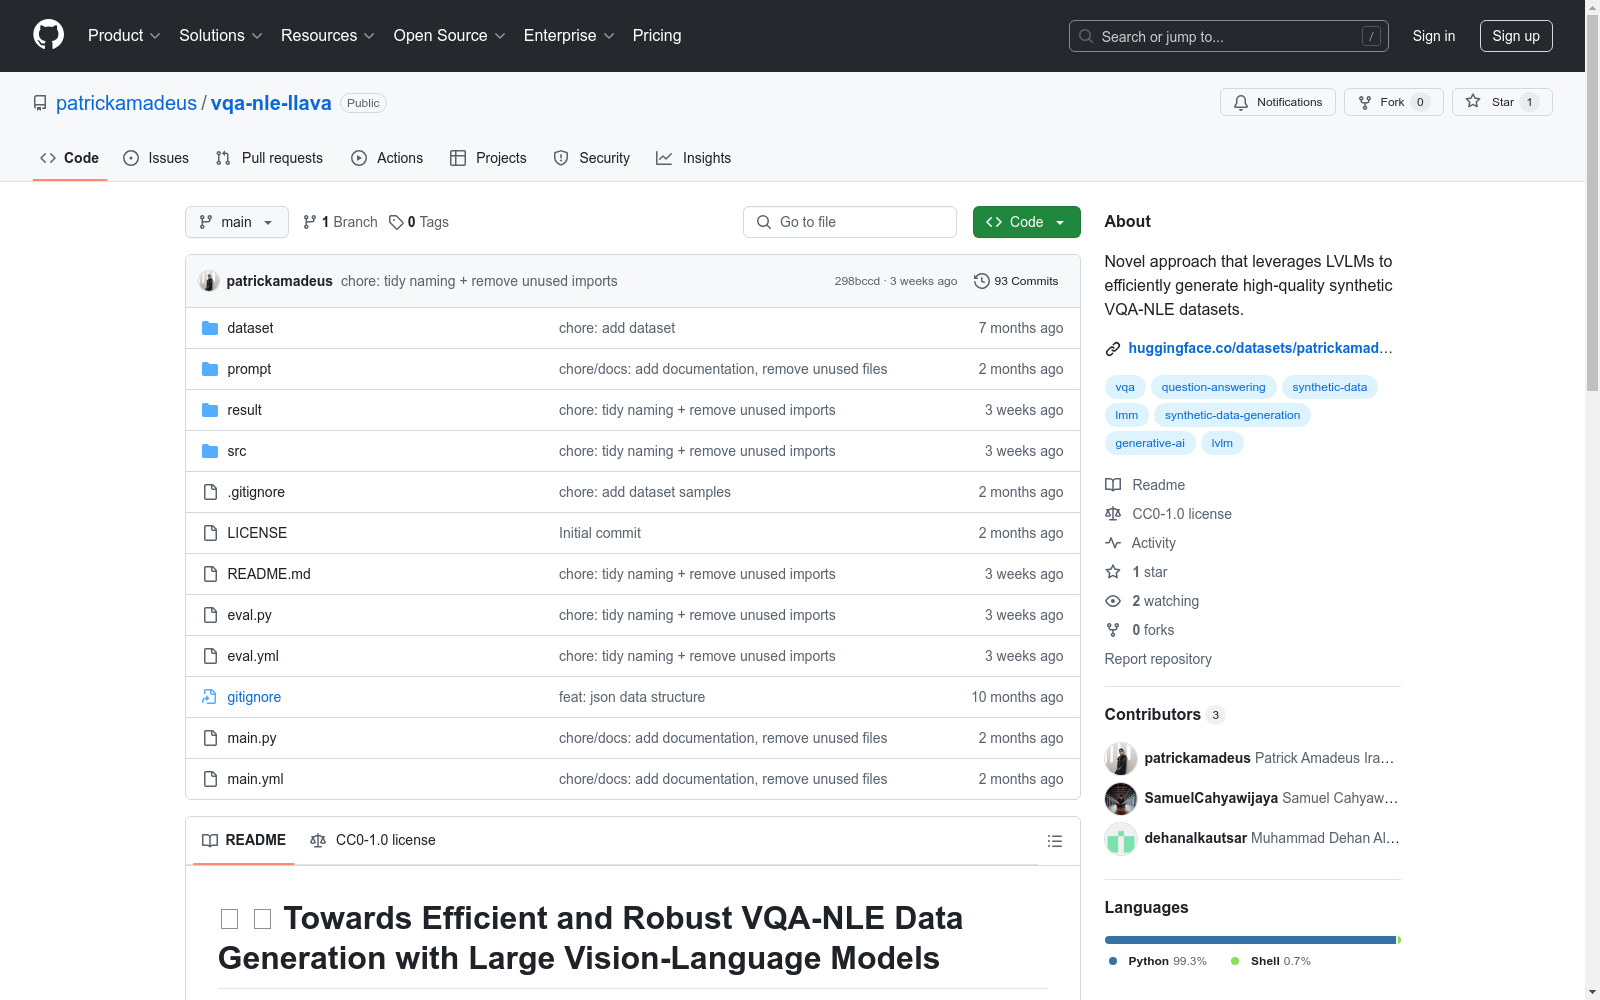Focus the 'Go to file' search field

[850, 222]
